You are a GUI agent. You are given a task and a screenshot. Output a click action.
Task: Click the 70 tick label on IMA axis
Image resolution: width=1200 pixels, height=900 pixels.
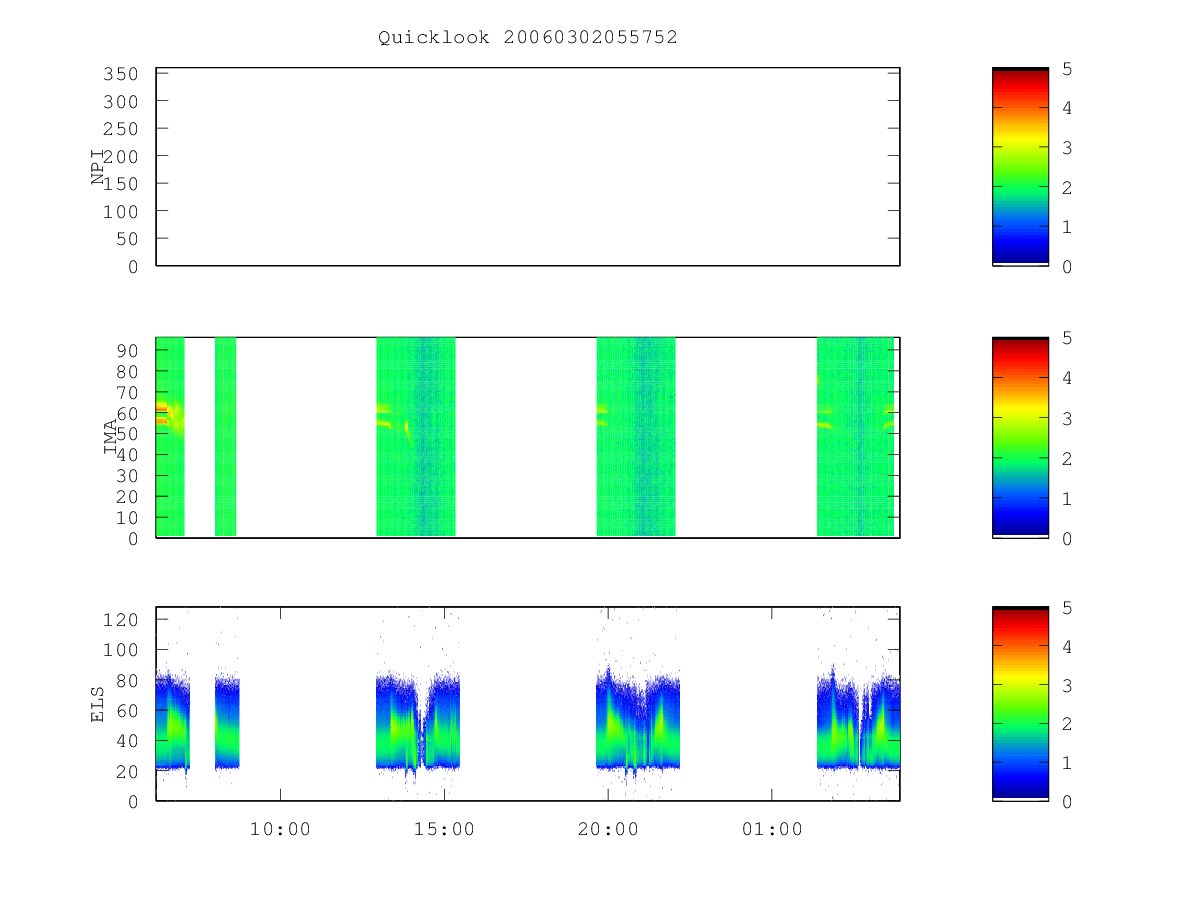(x=126, y=392)
